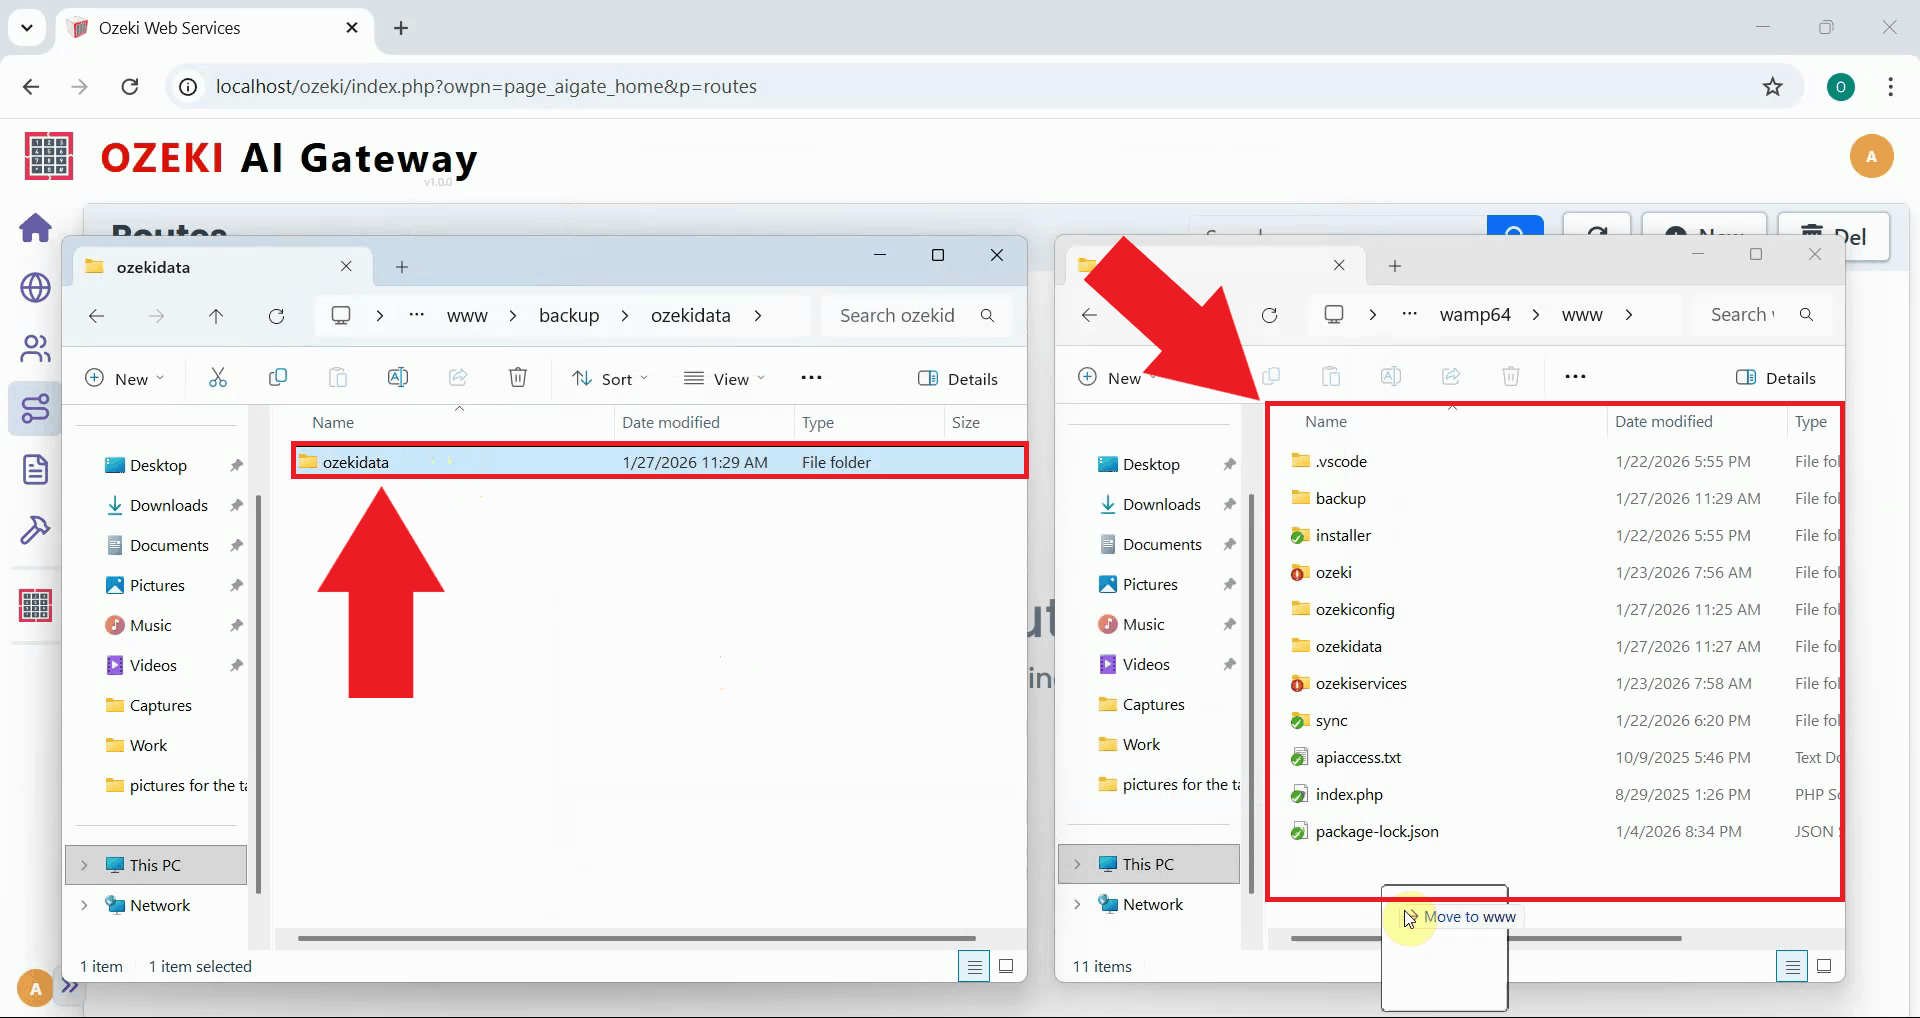Open the globe icon in the sidebar
The image size is (1920, 1018).
click(35, 288)
